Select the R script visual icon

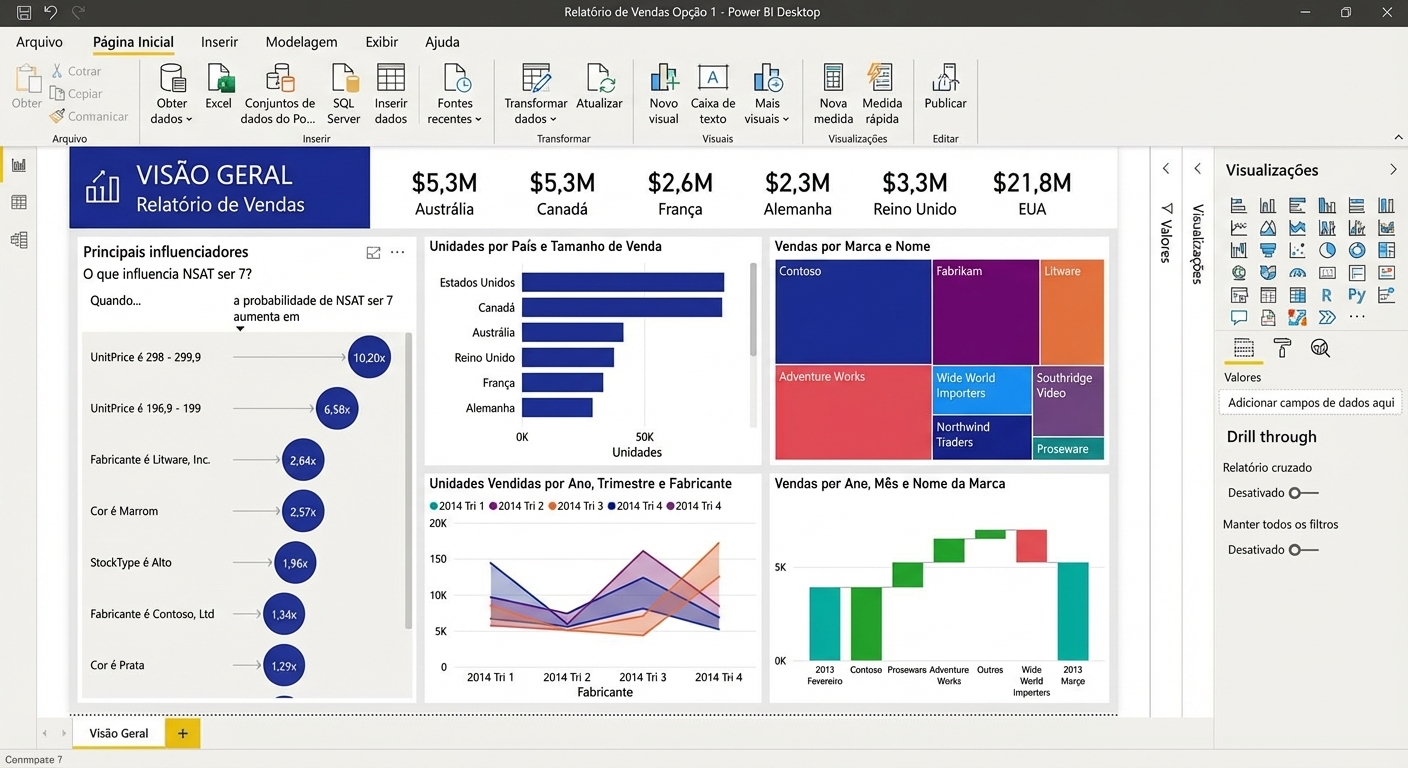click(1327, 295)
